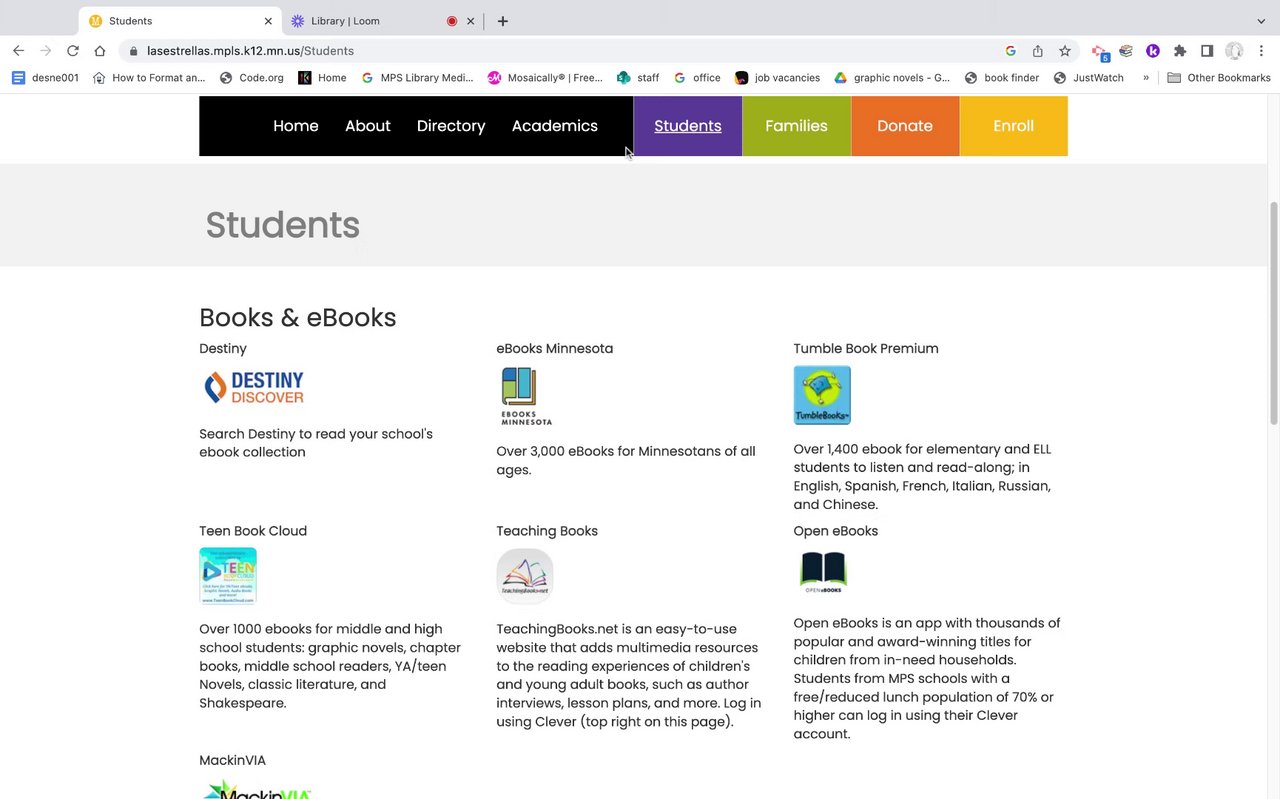Open the How to Format bookmark
1280x799 pixels.
(149, 78)
